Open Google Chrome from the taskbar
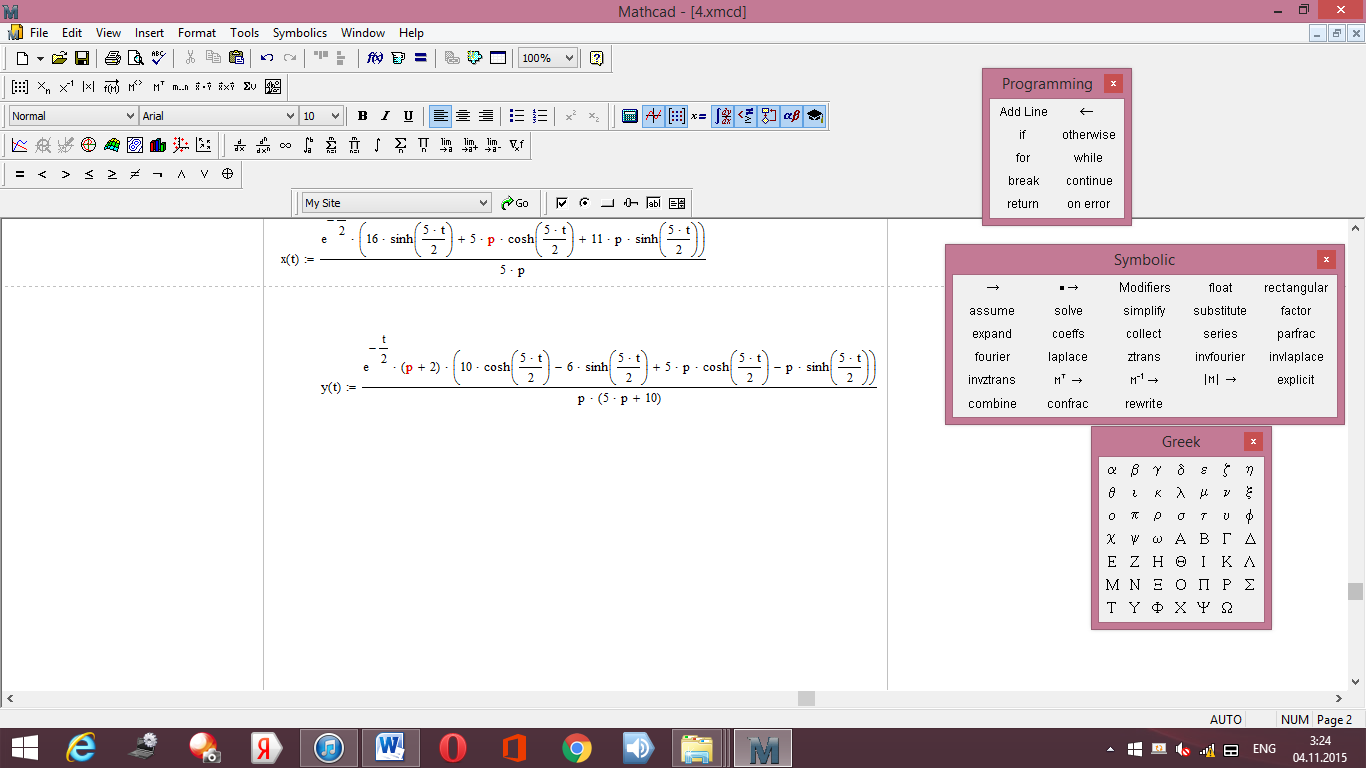This screenshot has width=1366, height=768. point(576,748)
